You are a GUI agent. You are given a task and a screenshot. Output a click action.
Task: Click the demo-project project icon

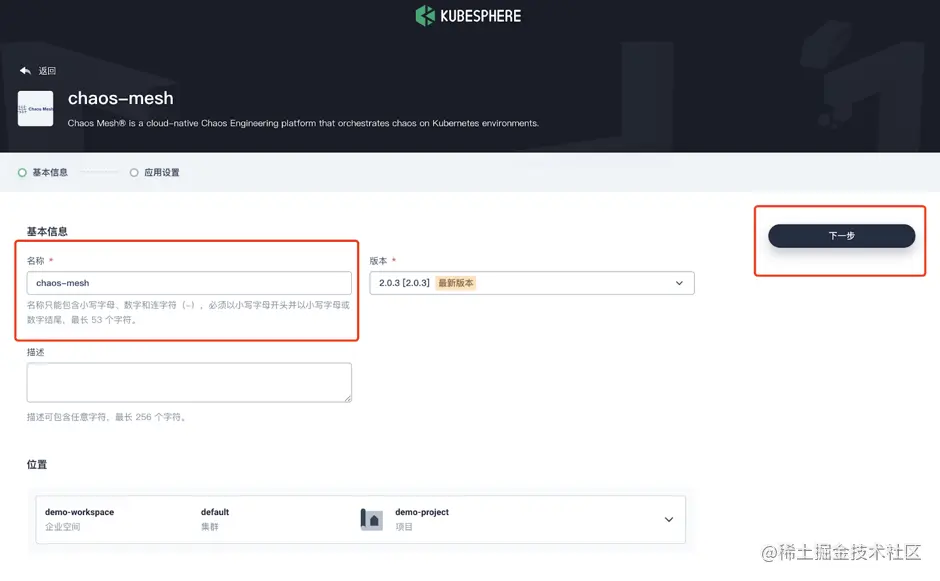372,519
